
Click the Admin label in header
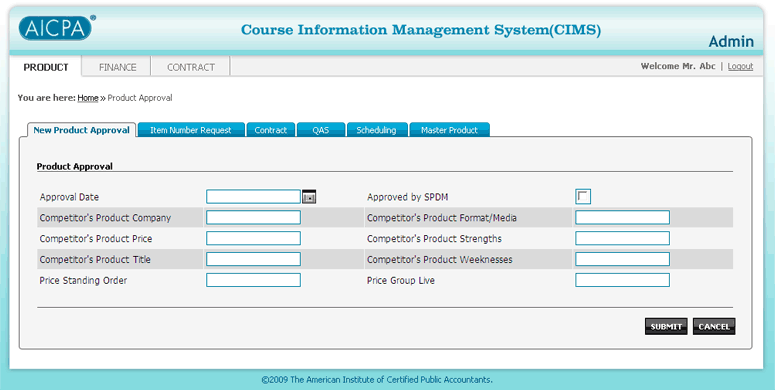pyautogui.click(x=731, y=42)
